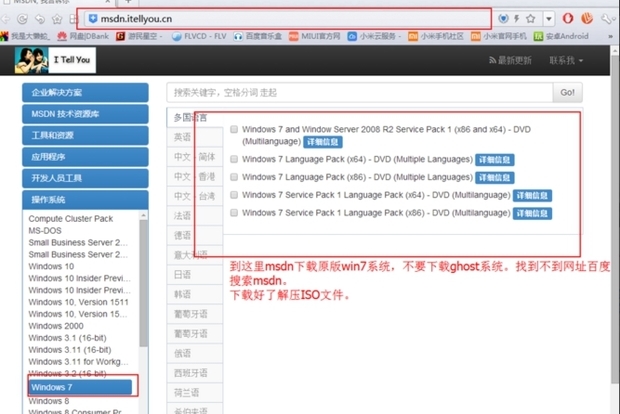Open 详细信息 for Language Pack (x64)

point(495,160)
